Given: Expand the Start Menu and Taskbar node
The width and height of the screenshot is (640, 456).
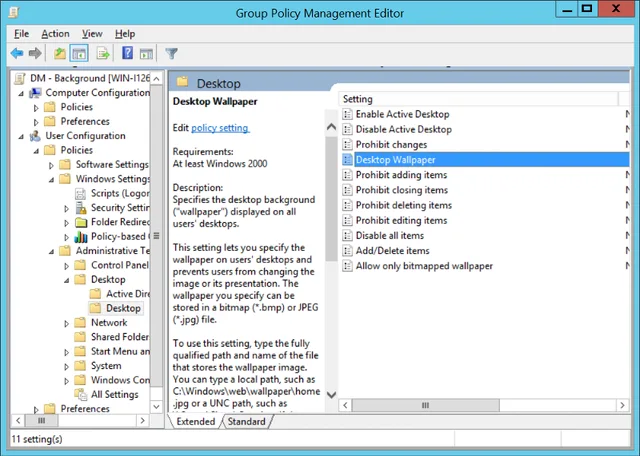Looking at the screenshot, I should coord(66,352).
